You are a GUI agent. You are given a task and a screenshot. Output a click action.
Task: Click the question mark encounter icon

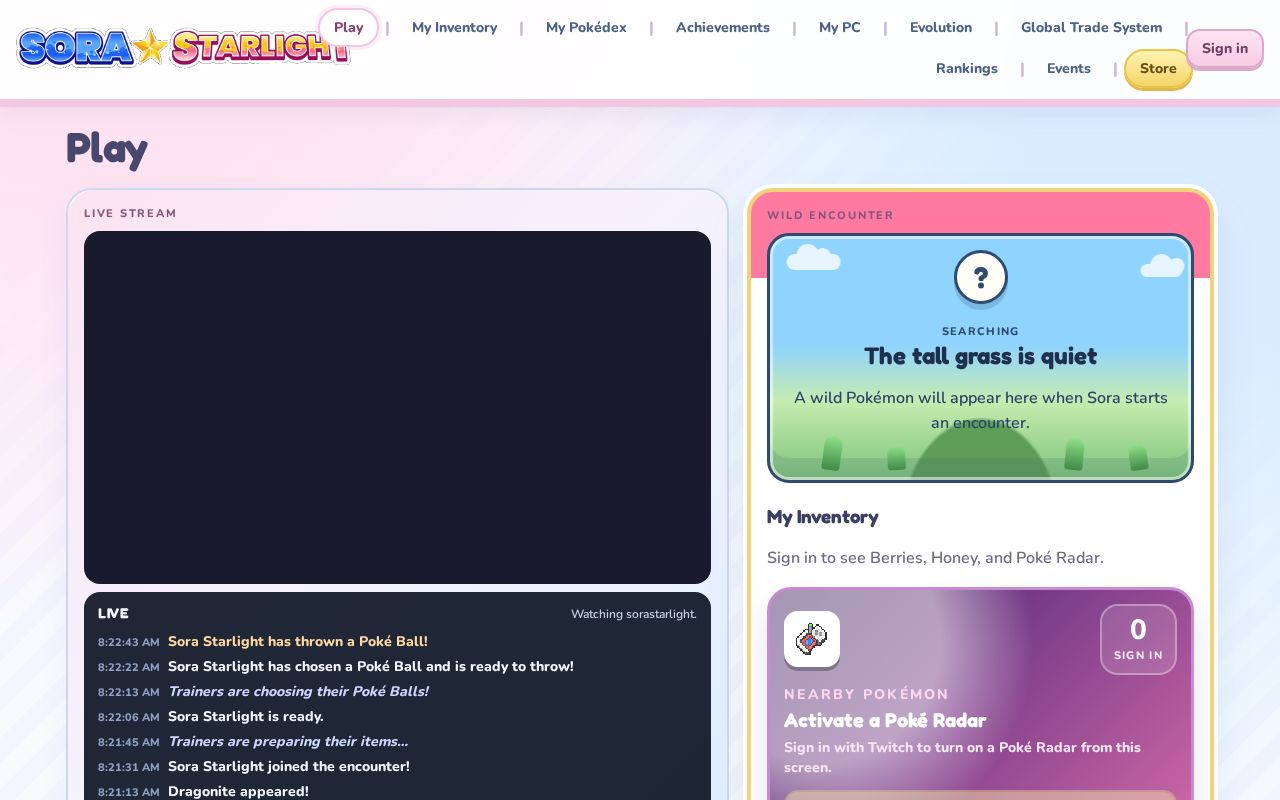(981, 277)
